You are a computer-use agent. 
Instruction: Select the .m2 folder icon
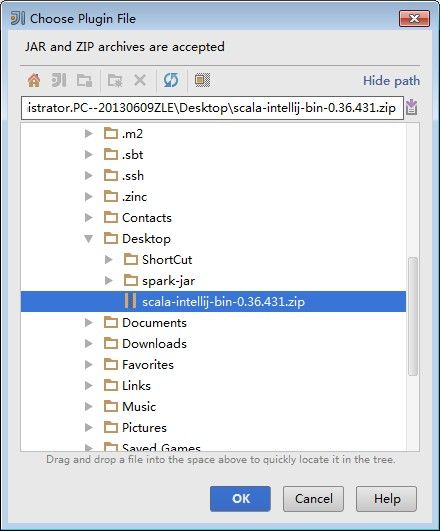tap(111, 133)
